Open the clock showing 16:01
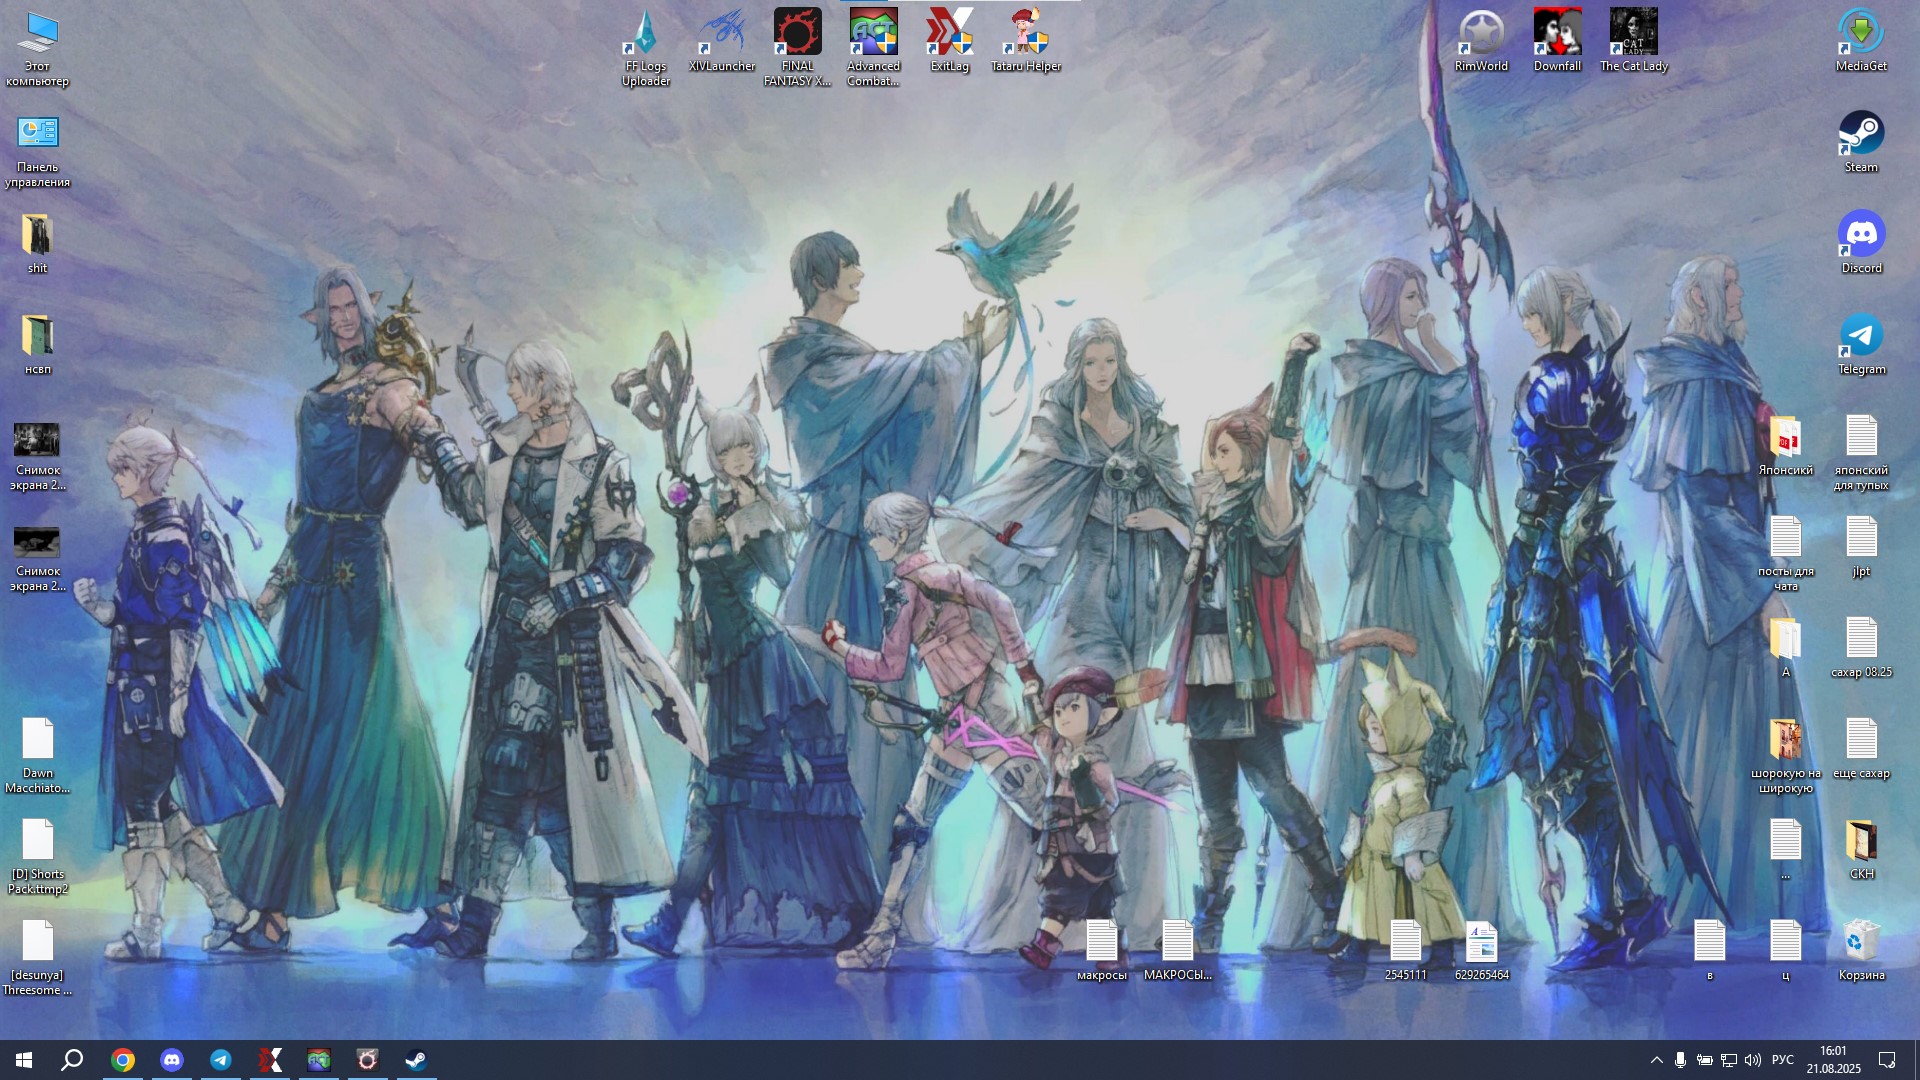The height and width of the screenshot is (1080, 1920). click(1833, 1060)
